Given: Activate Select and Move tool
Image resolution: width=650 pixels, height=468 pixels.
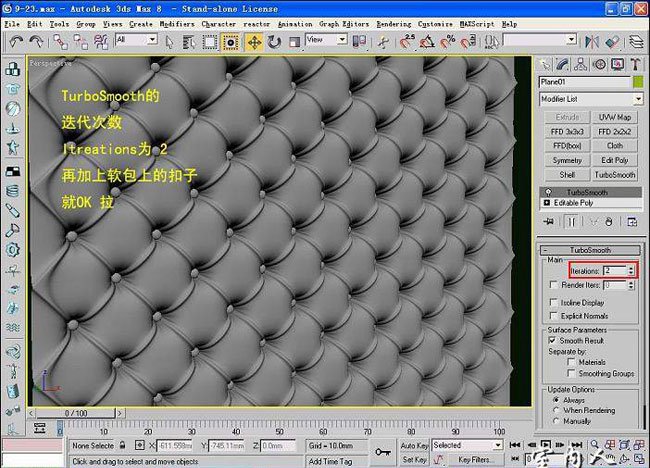Looking at the screenshot, I should (x=254, y=42).
